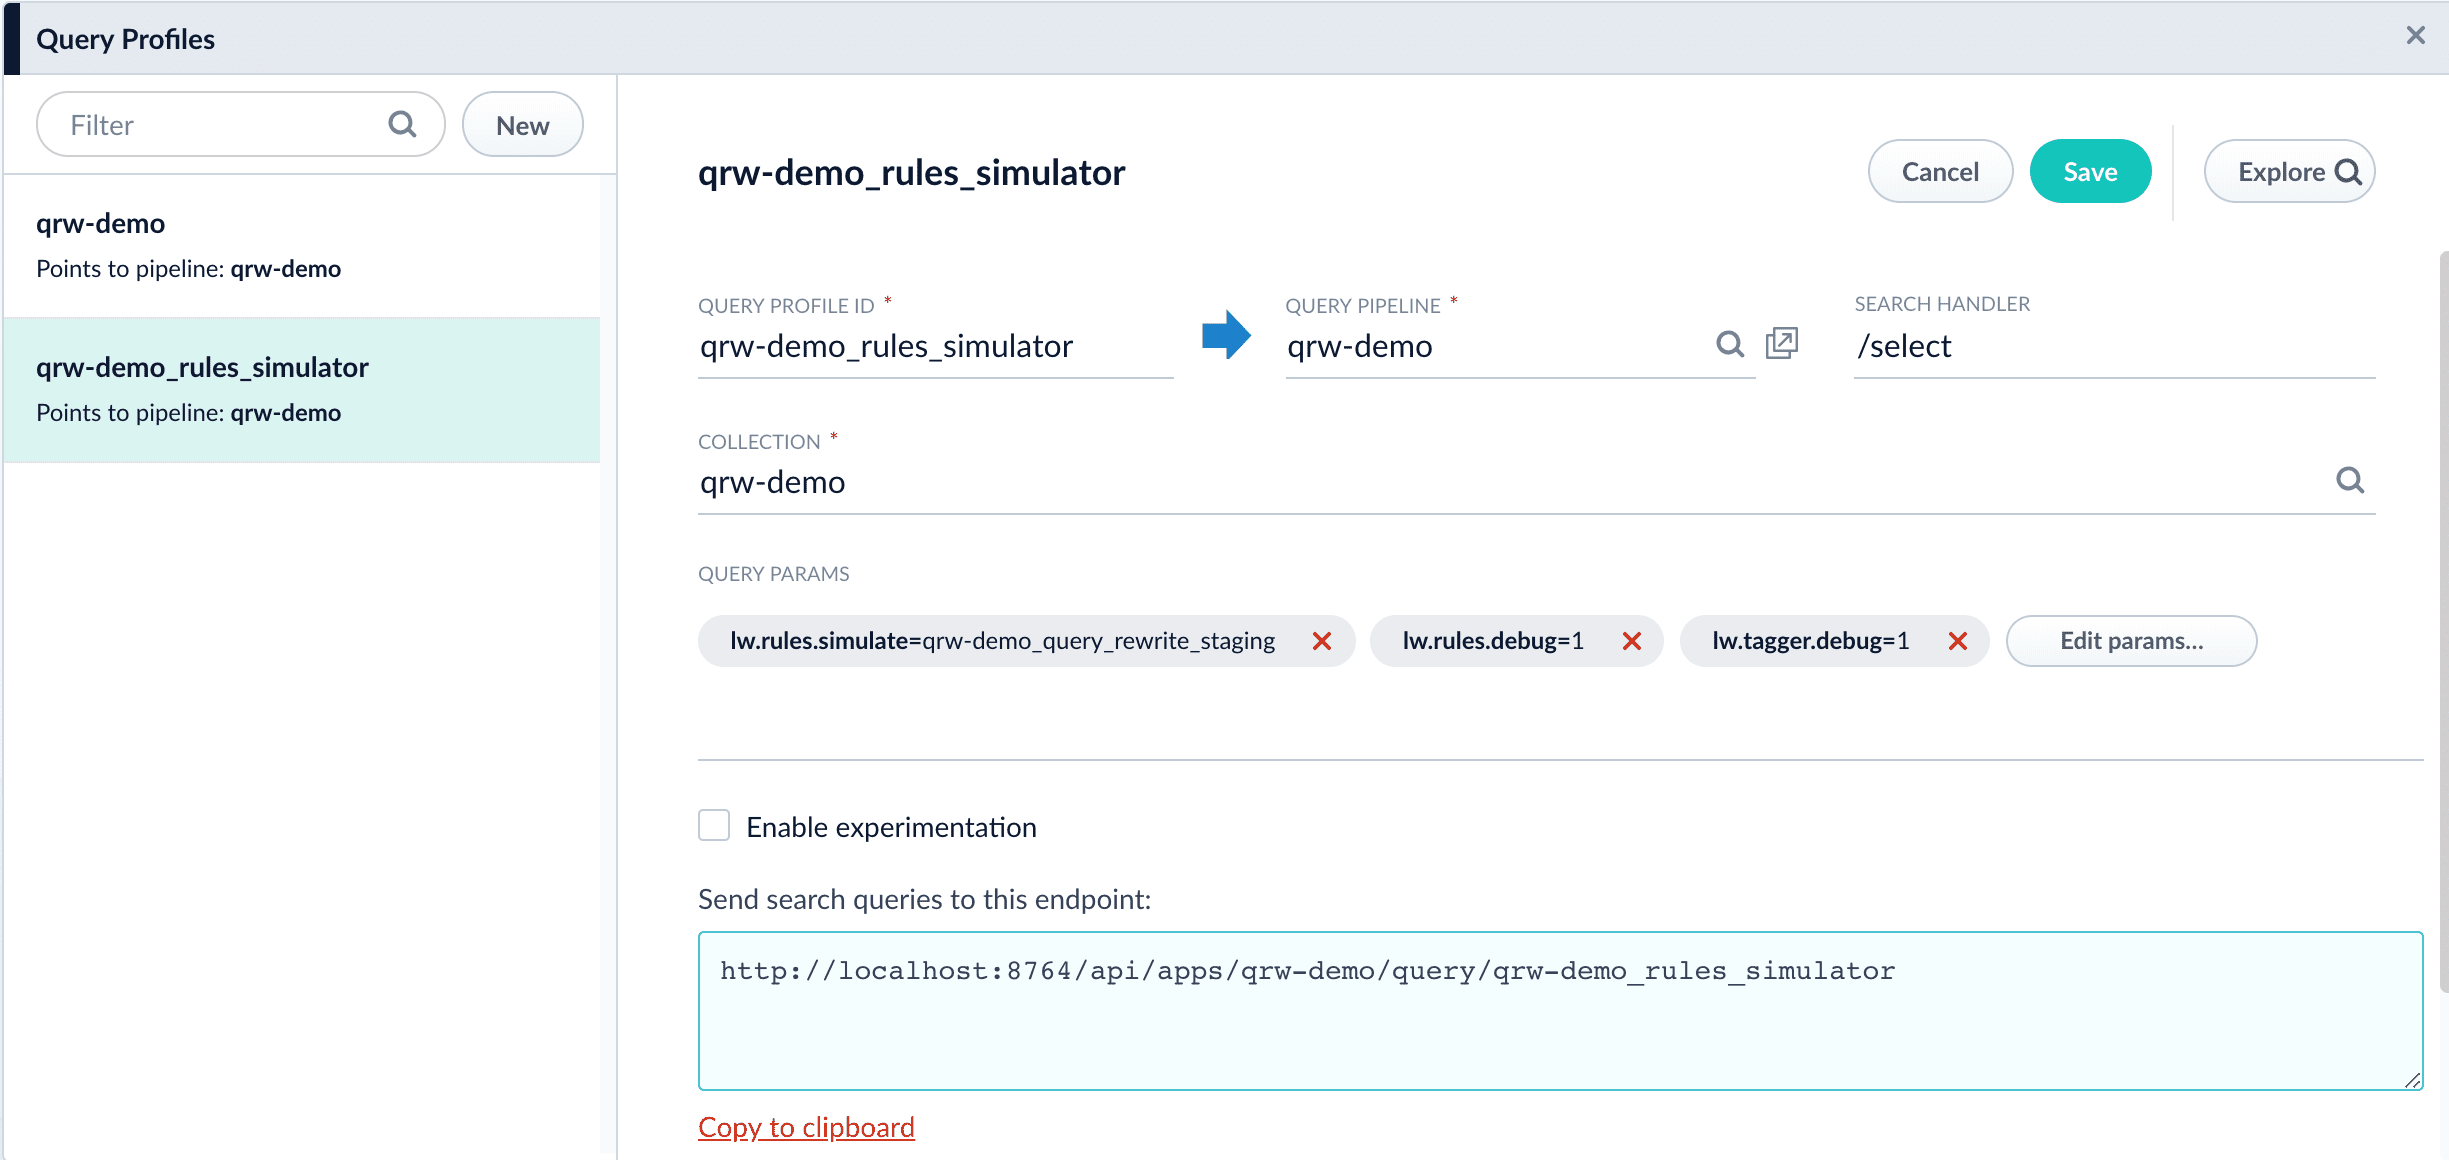This screenshot has height=1160, width=2449.
Task: Open pipeline in new window icon
Action: click(1781, 343)
